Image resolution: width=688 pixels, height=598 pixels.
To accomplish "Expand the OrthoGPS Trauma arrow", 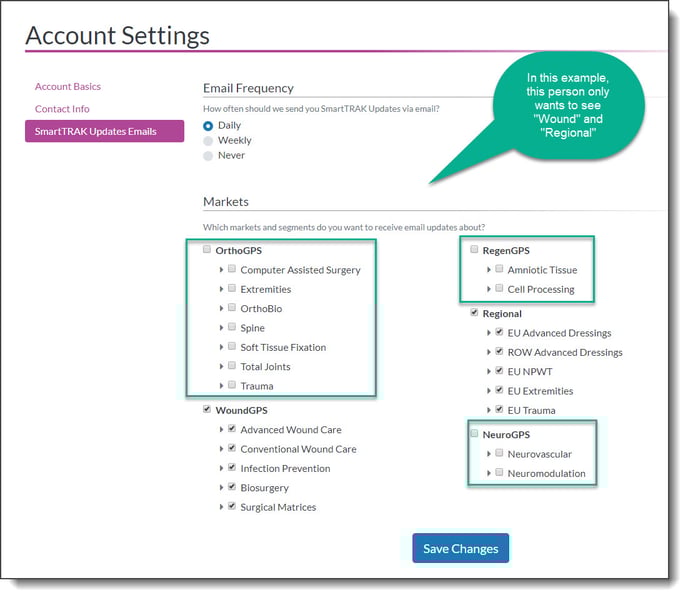I will click(x=222, y=386).
